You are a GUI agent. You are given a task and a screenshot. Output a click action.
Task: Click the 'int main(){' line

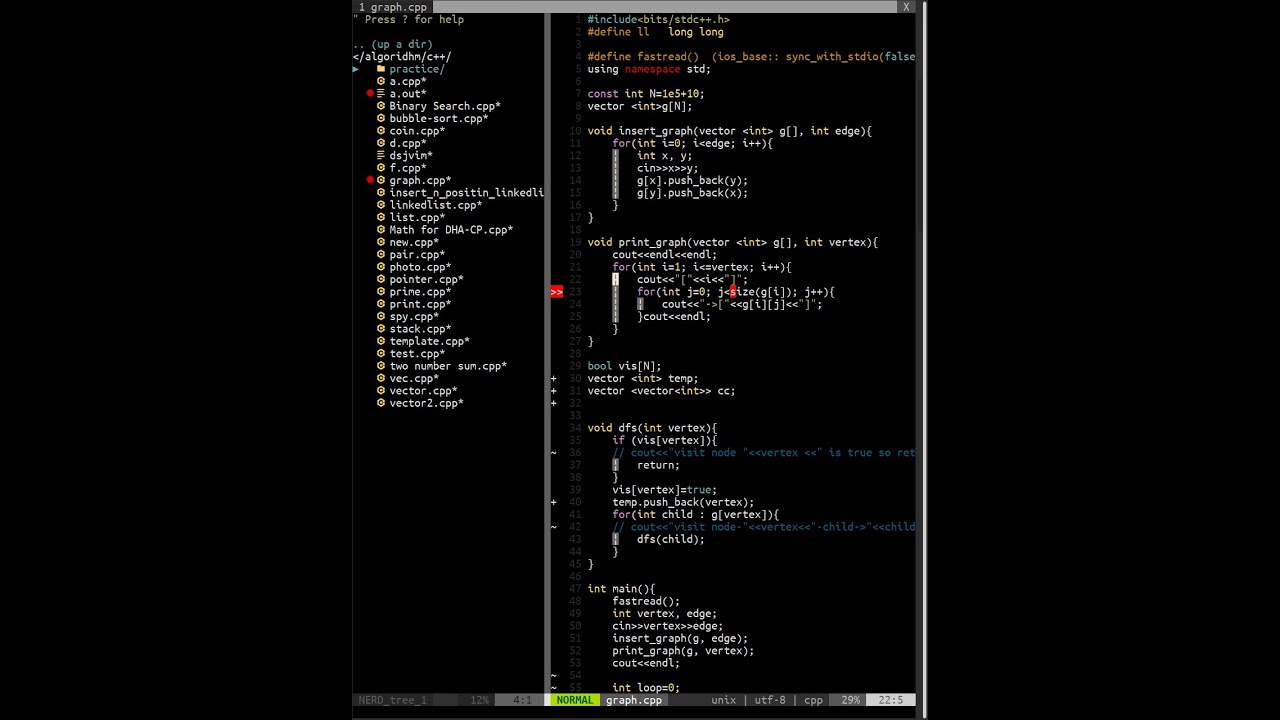coord(621,589)
